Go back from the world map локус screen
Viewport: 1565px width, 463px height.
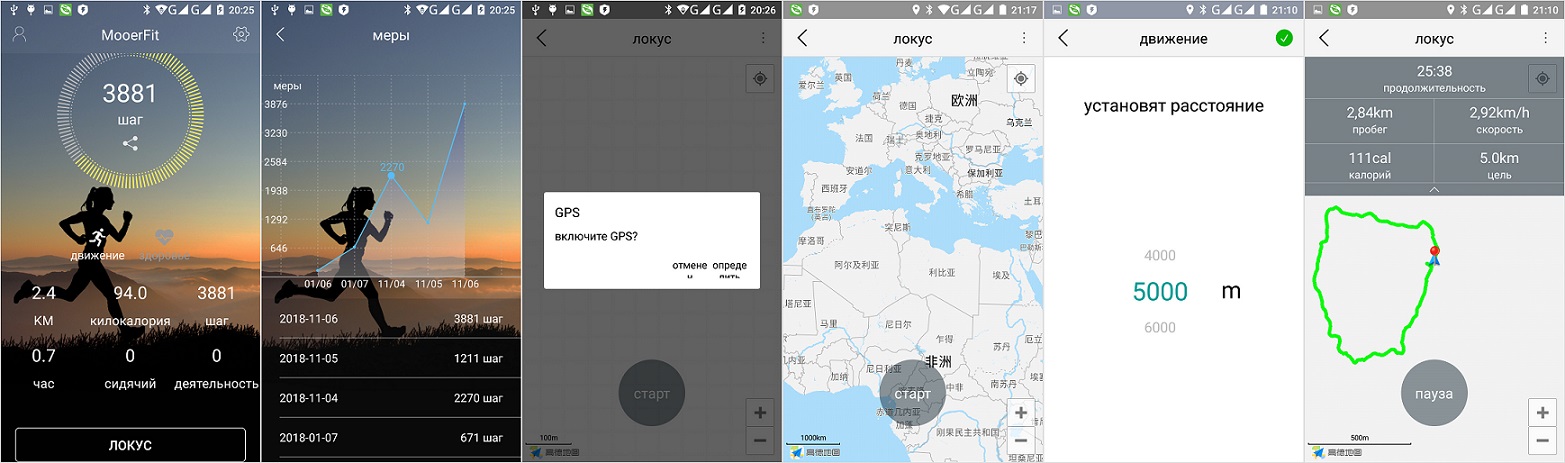(802, 38)
